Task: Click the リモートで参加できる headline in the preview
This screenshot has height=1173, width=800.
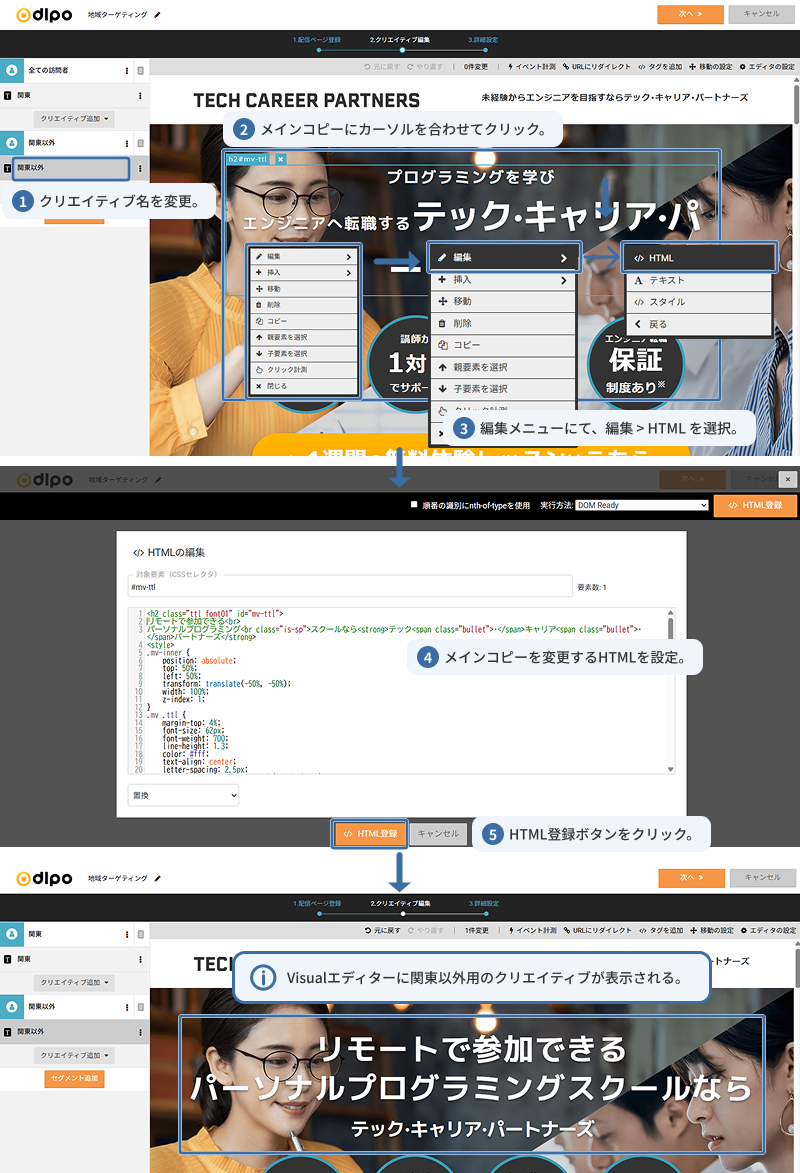Action: click(x=471, y=1049)
